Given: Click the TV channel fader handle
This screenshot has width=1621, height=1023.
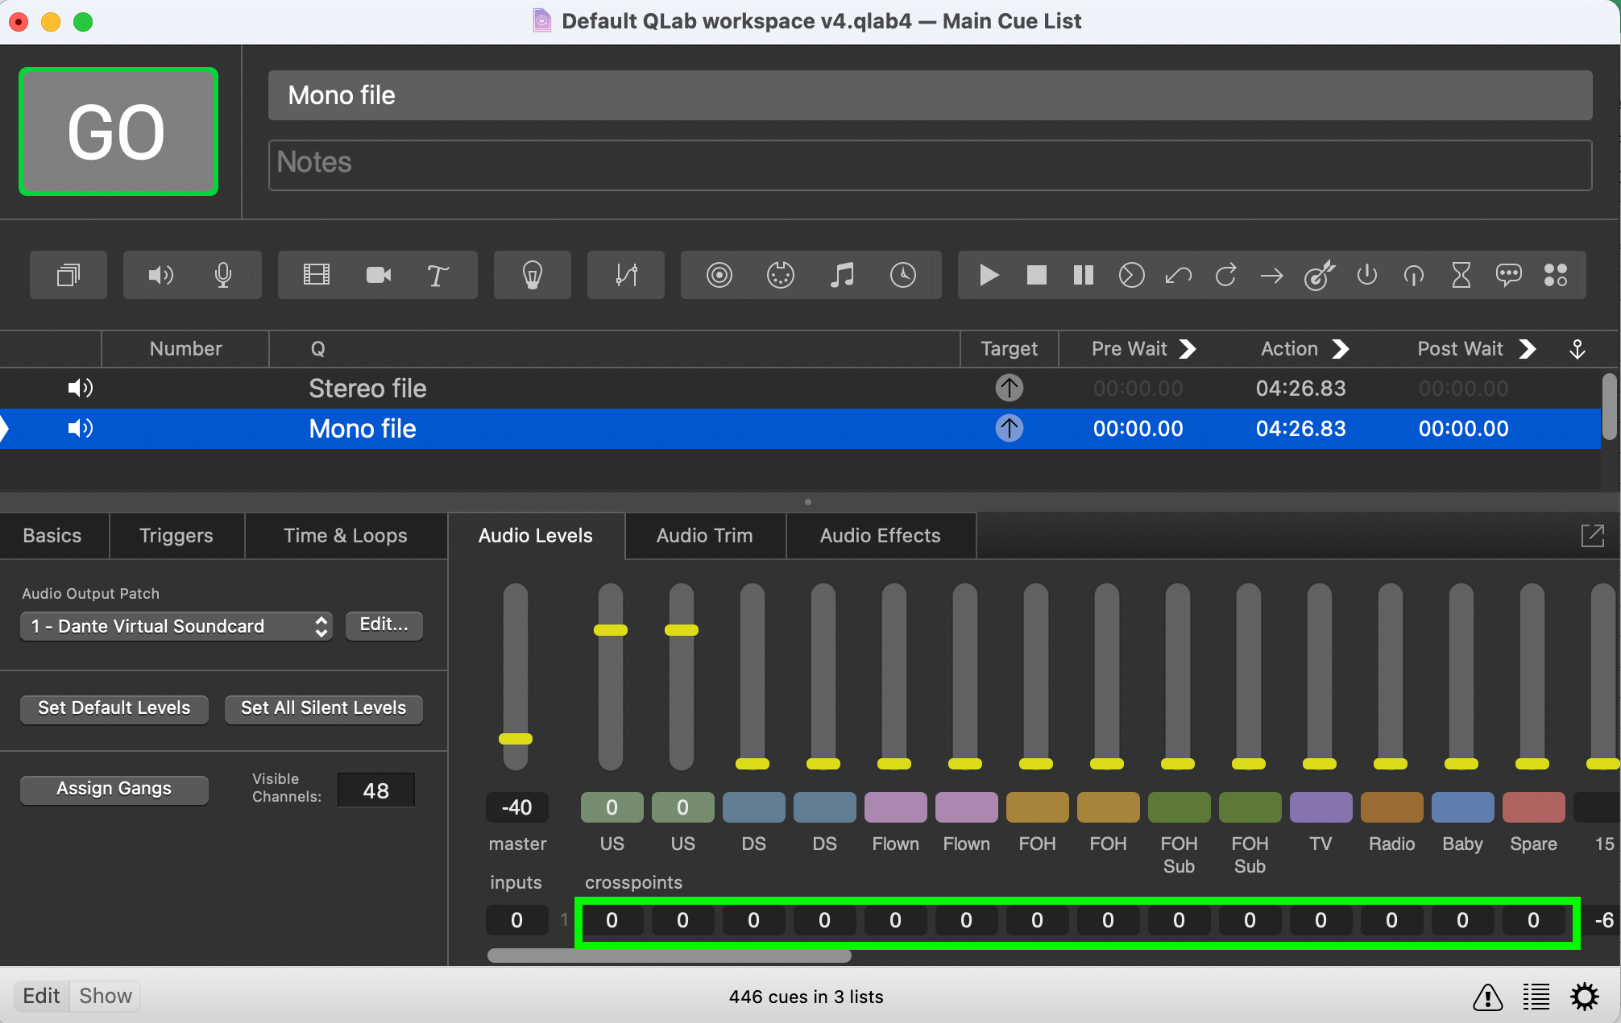Looking at the screenshot, I should coord(1320,764).
